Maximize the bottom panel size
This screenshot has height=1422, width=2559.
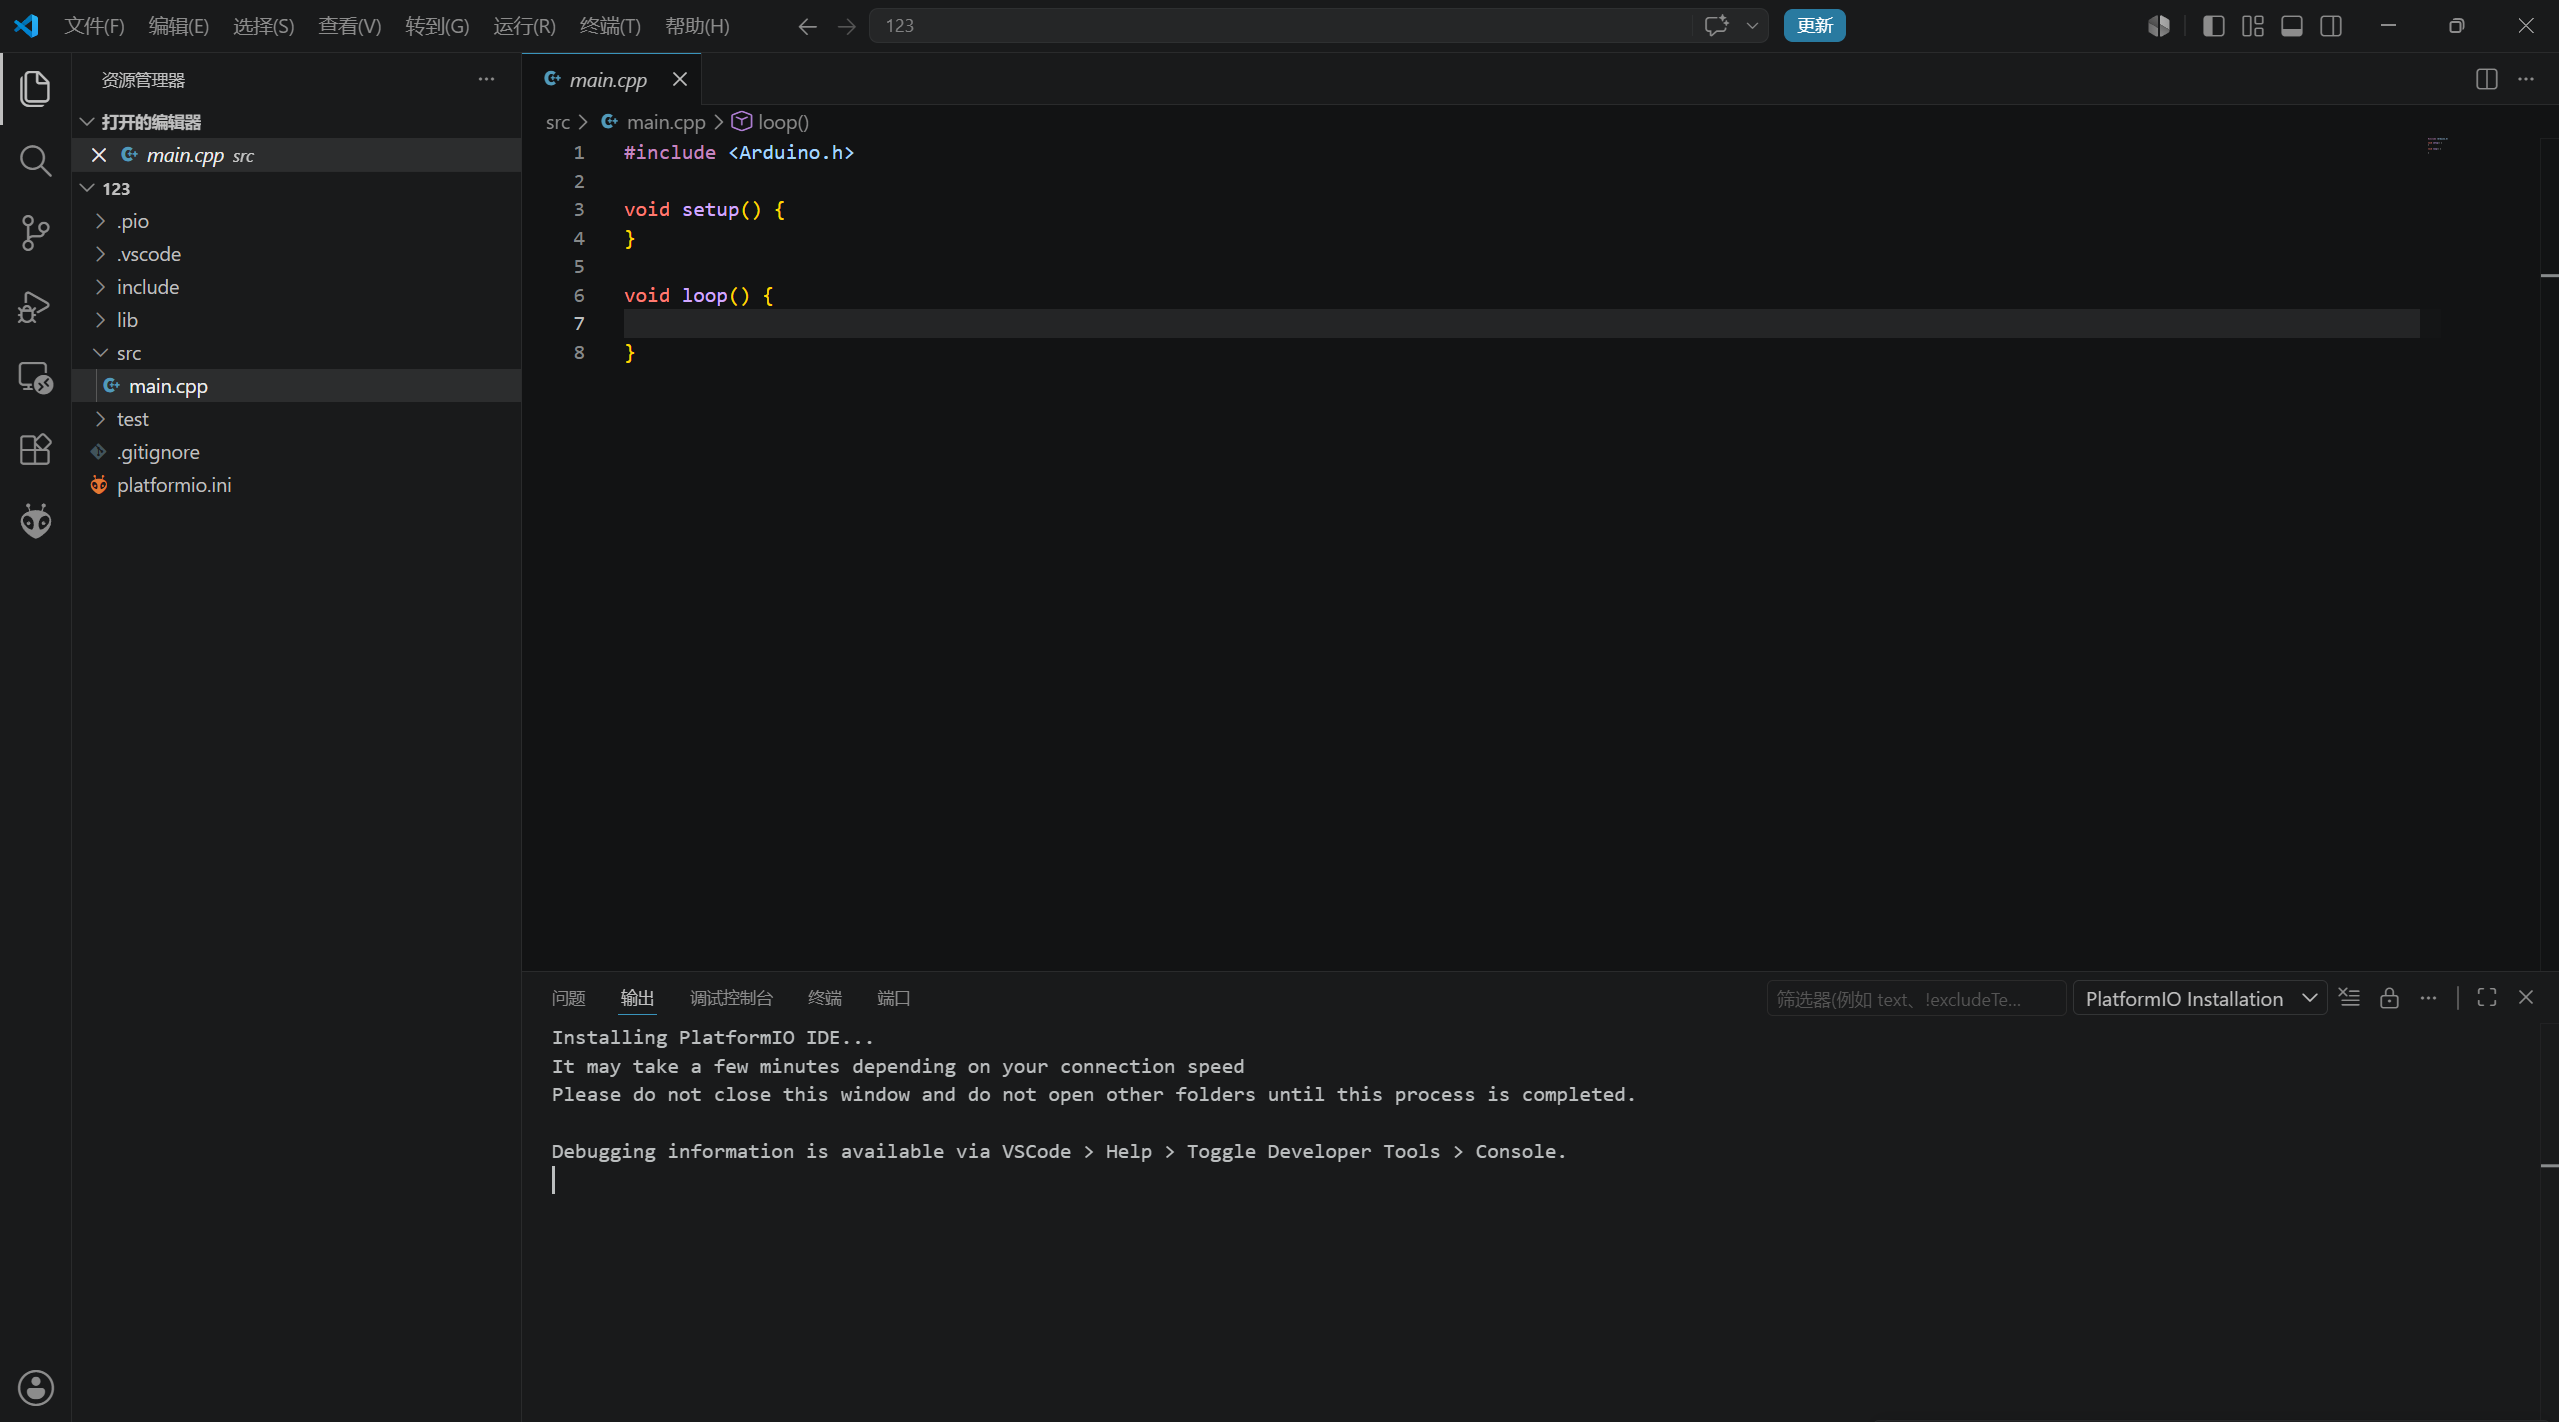(2487, 998)
